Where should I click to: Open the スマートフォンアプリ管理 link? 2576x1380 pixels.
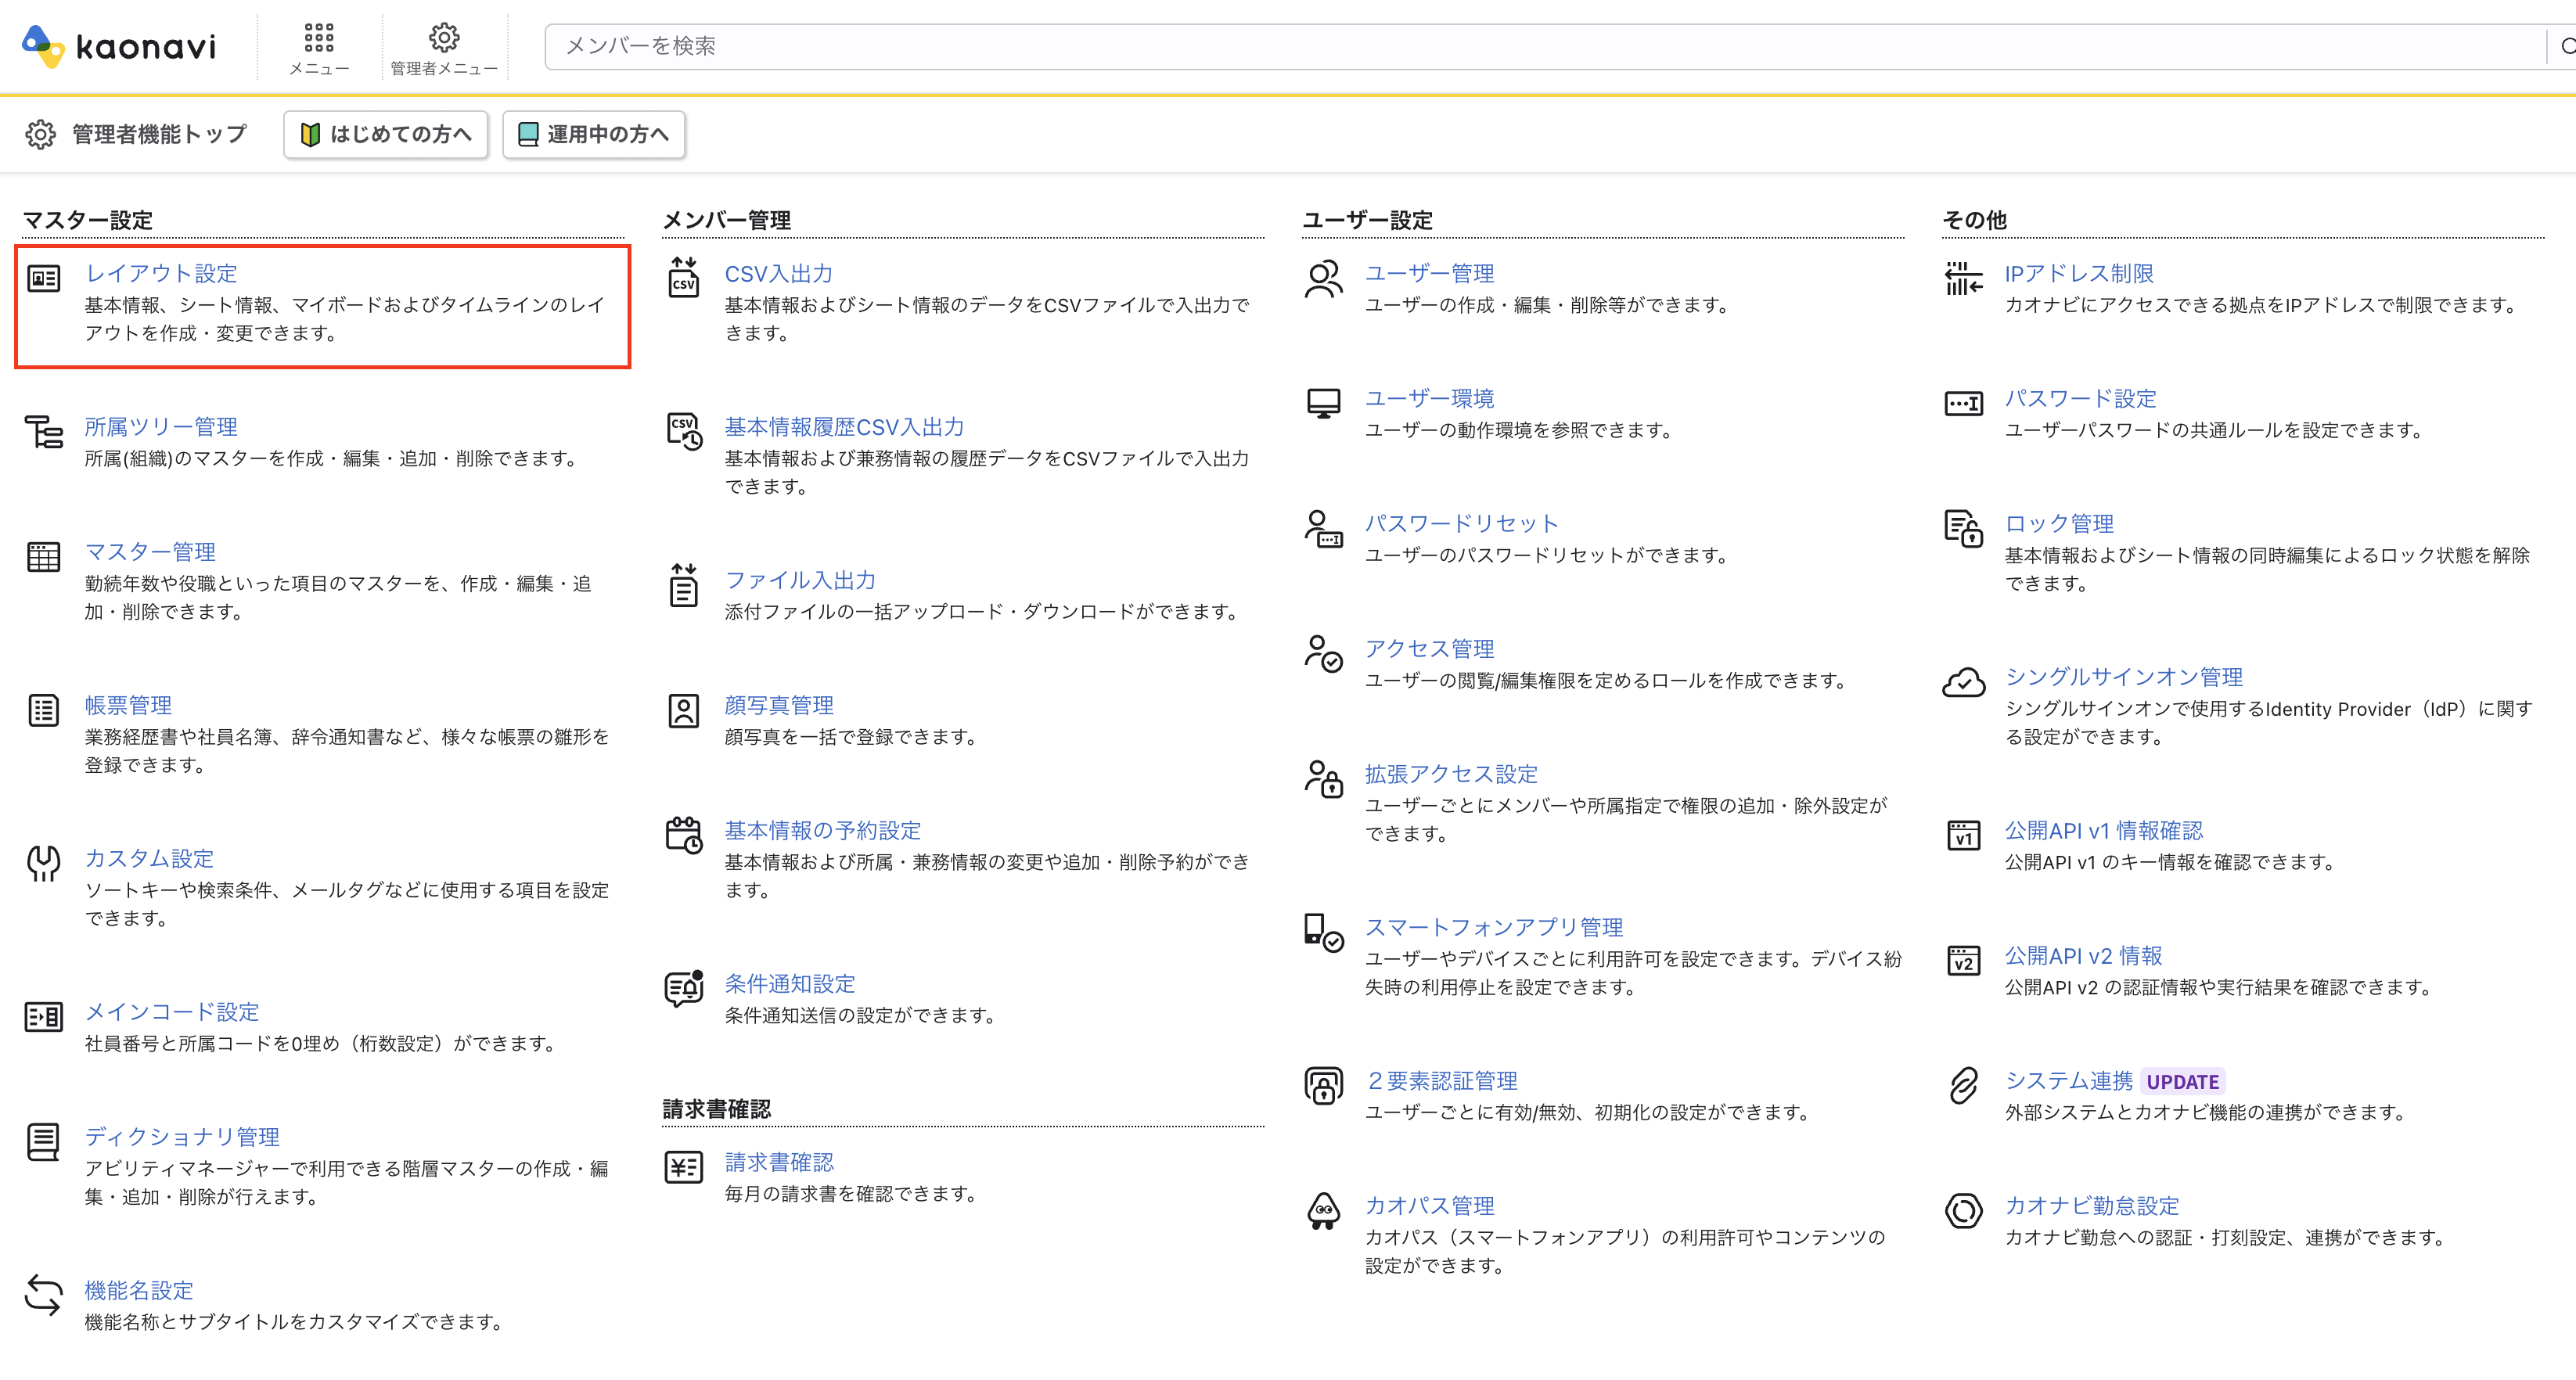tap(1494, 927)
